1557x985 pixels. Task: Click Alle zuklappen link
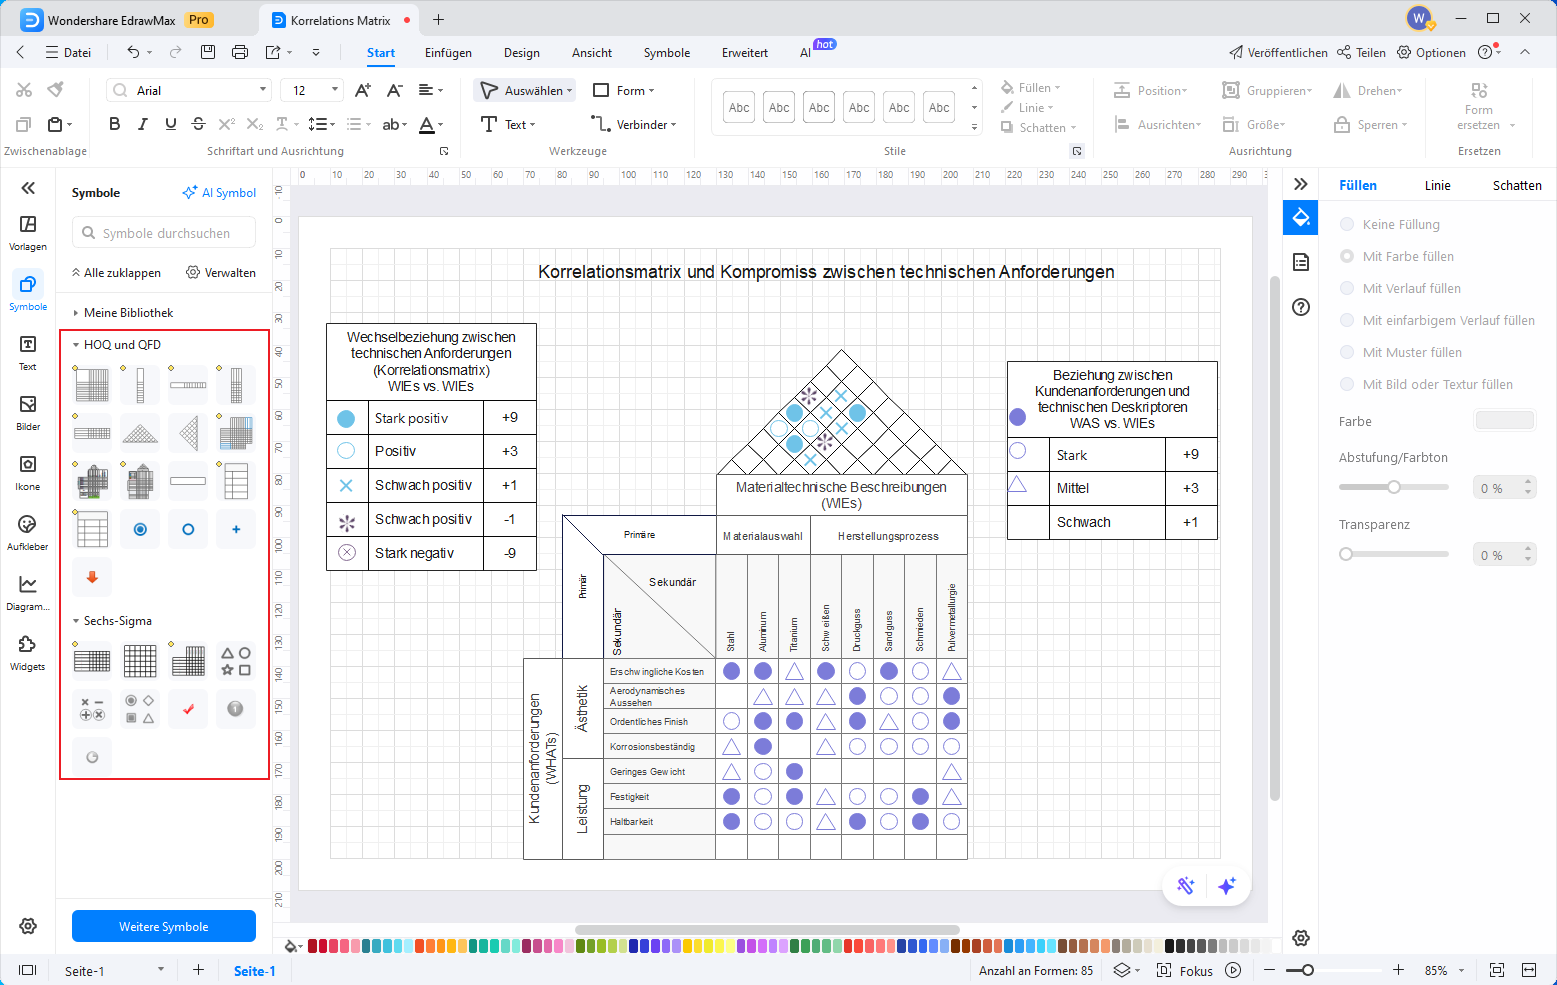pos(116,272)
